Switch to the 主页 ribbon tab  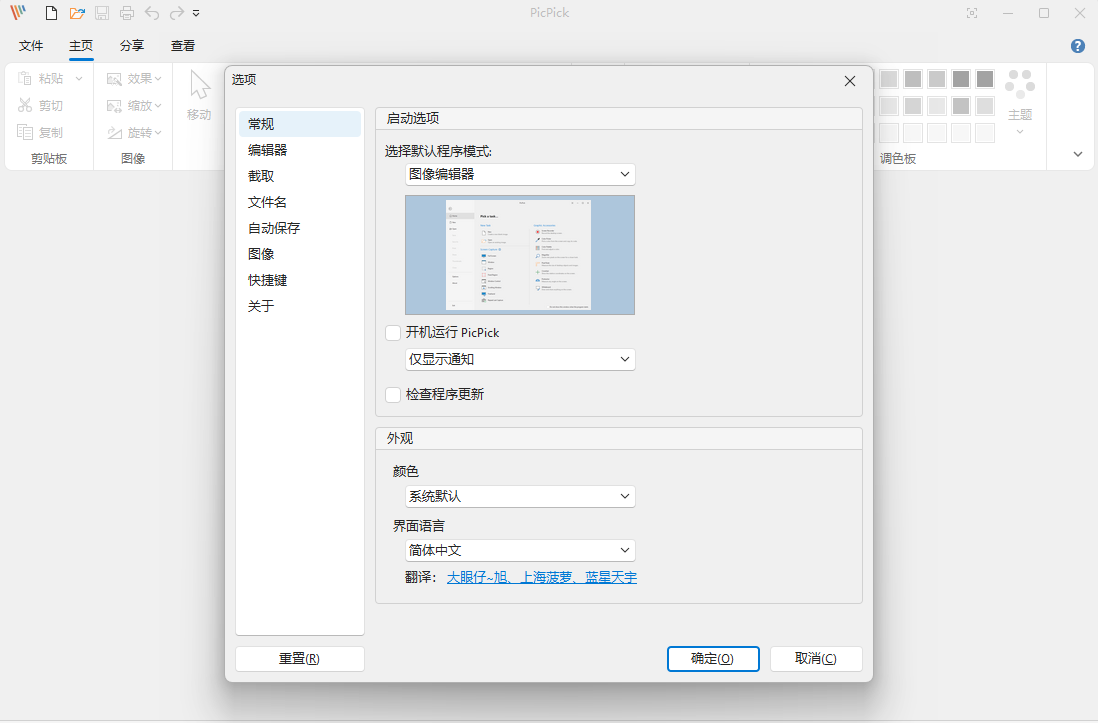pos(81,46)
